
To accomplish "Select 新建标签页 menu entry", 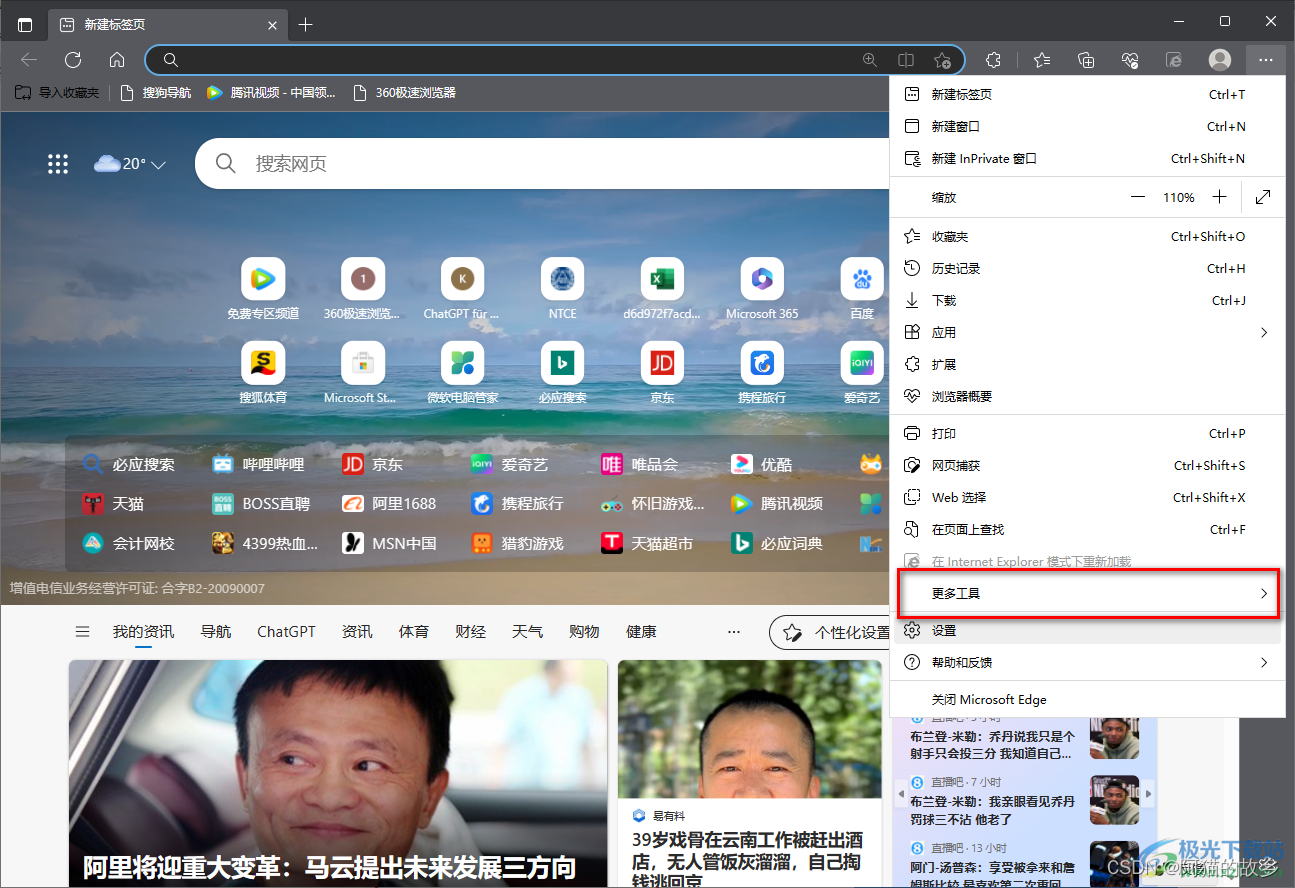I will pos(1087,94).
